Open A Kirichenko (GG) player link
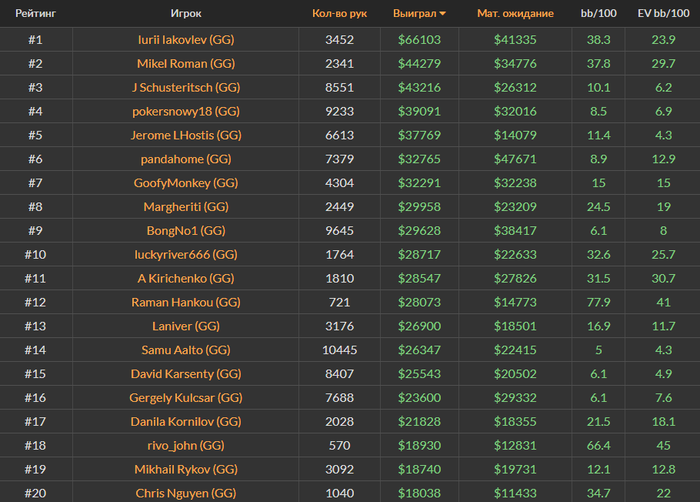Image resolution: width=700 pixels, height=502 pixels. tap(186, 278)
